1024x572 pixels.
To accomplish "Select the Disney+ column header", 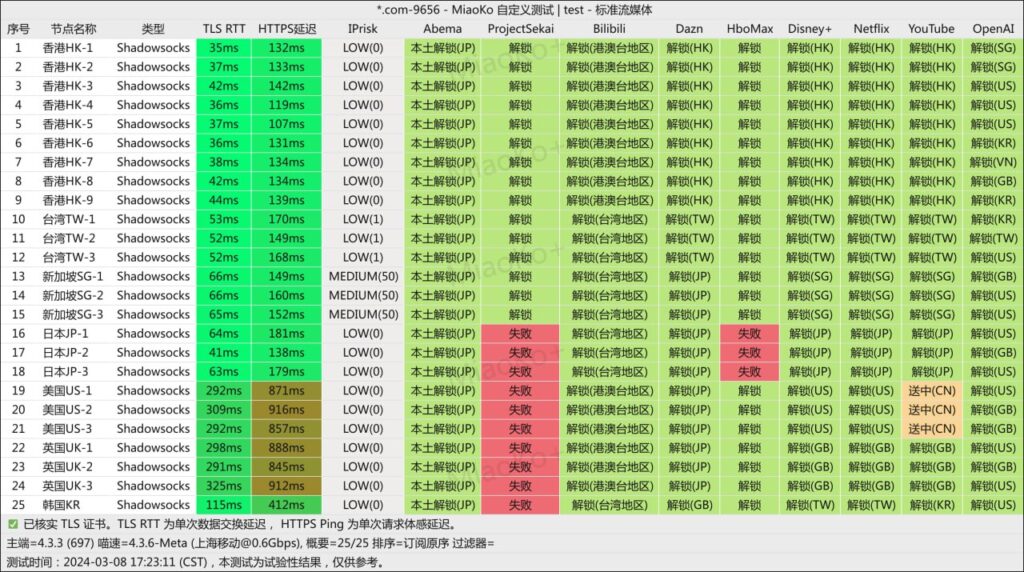I will point(810,29).
